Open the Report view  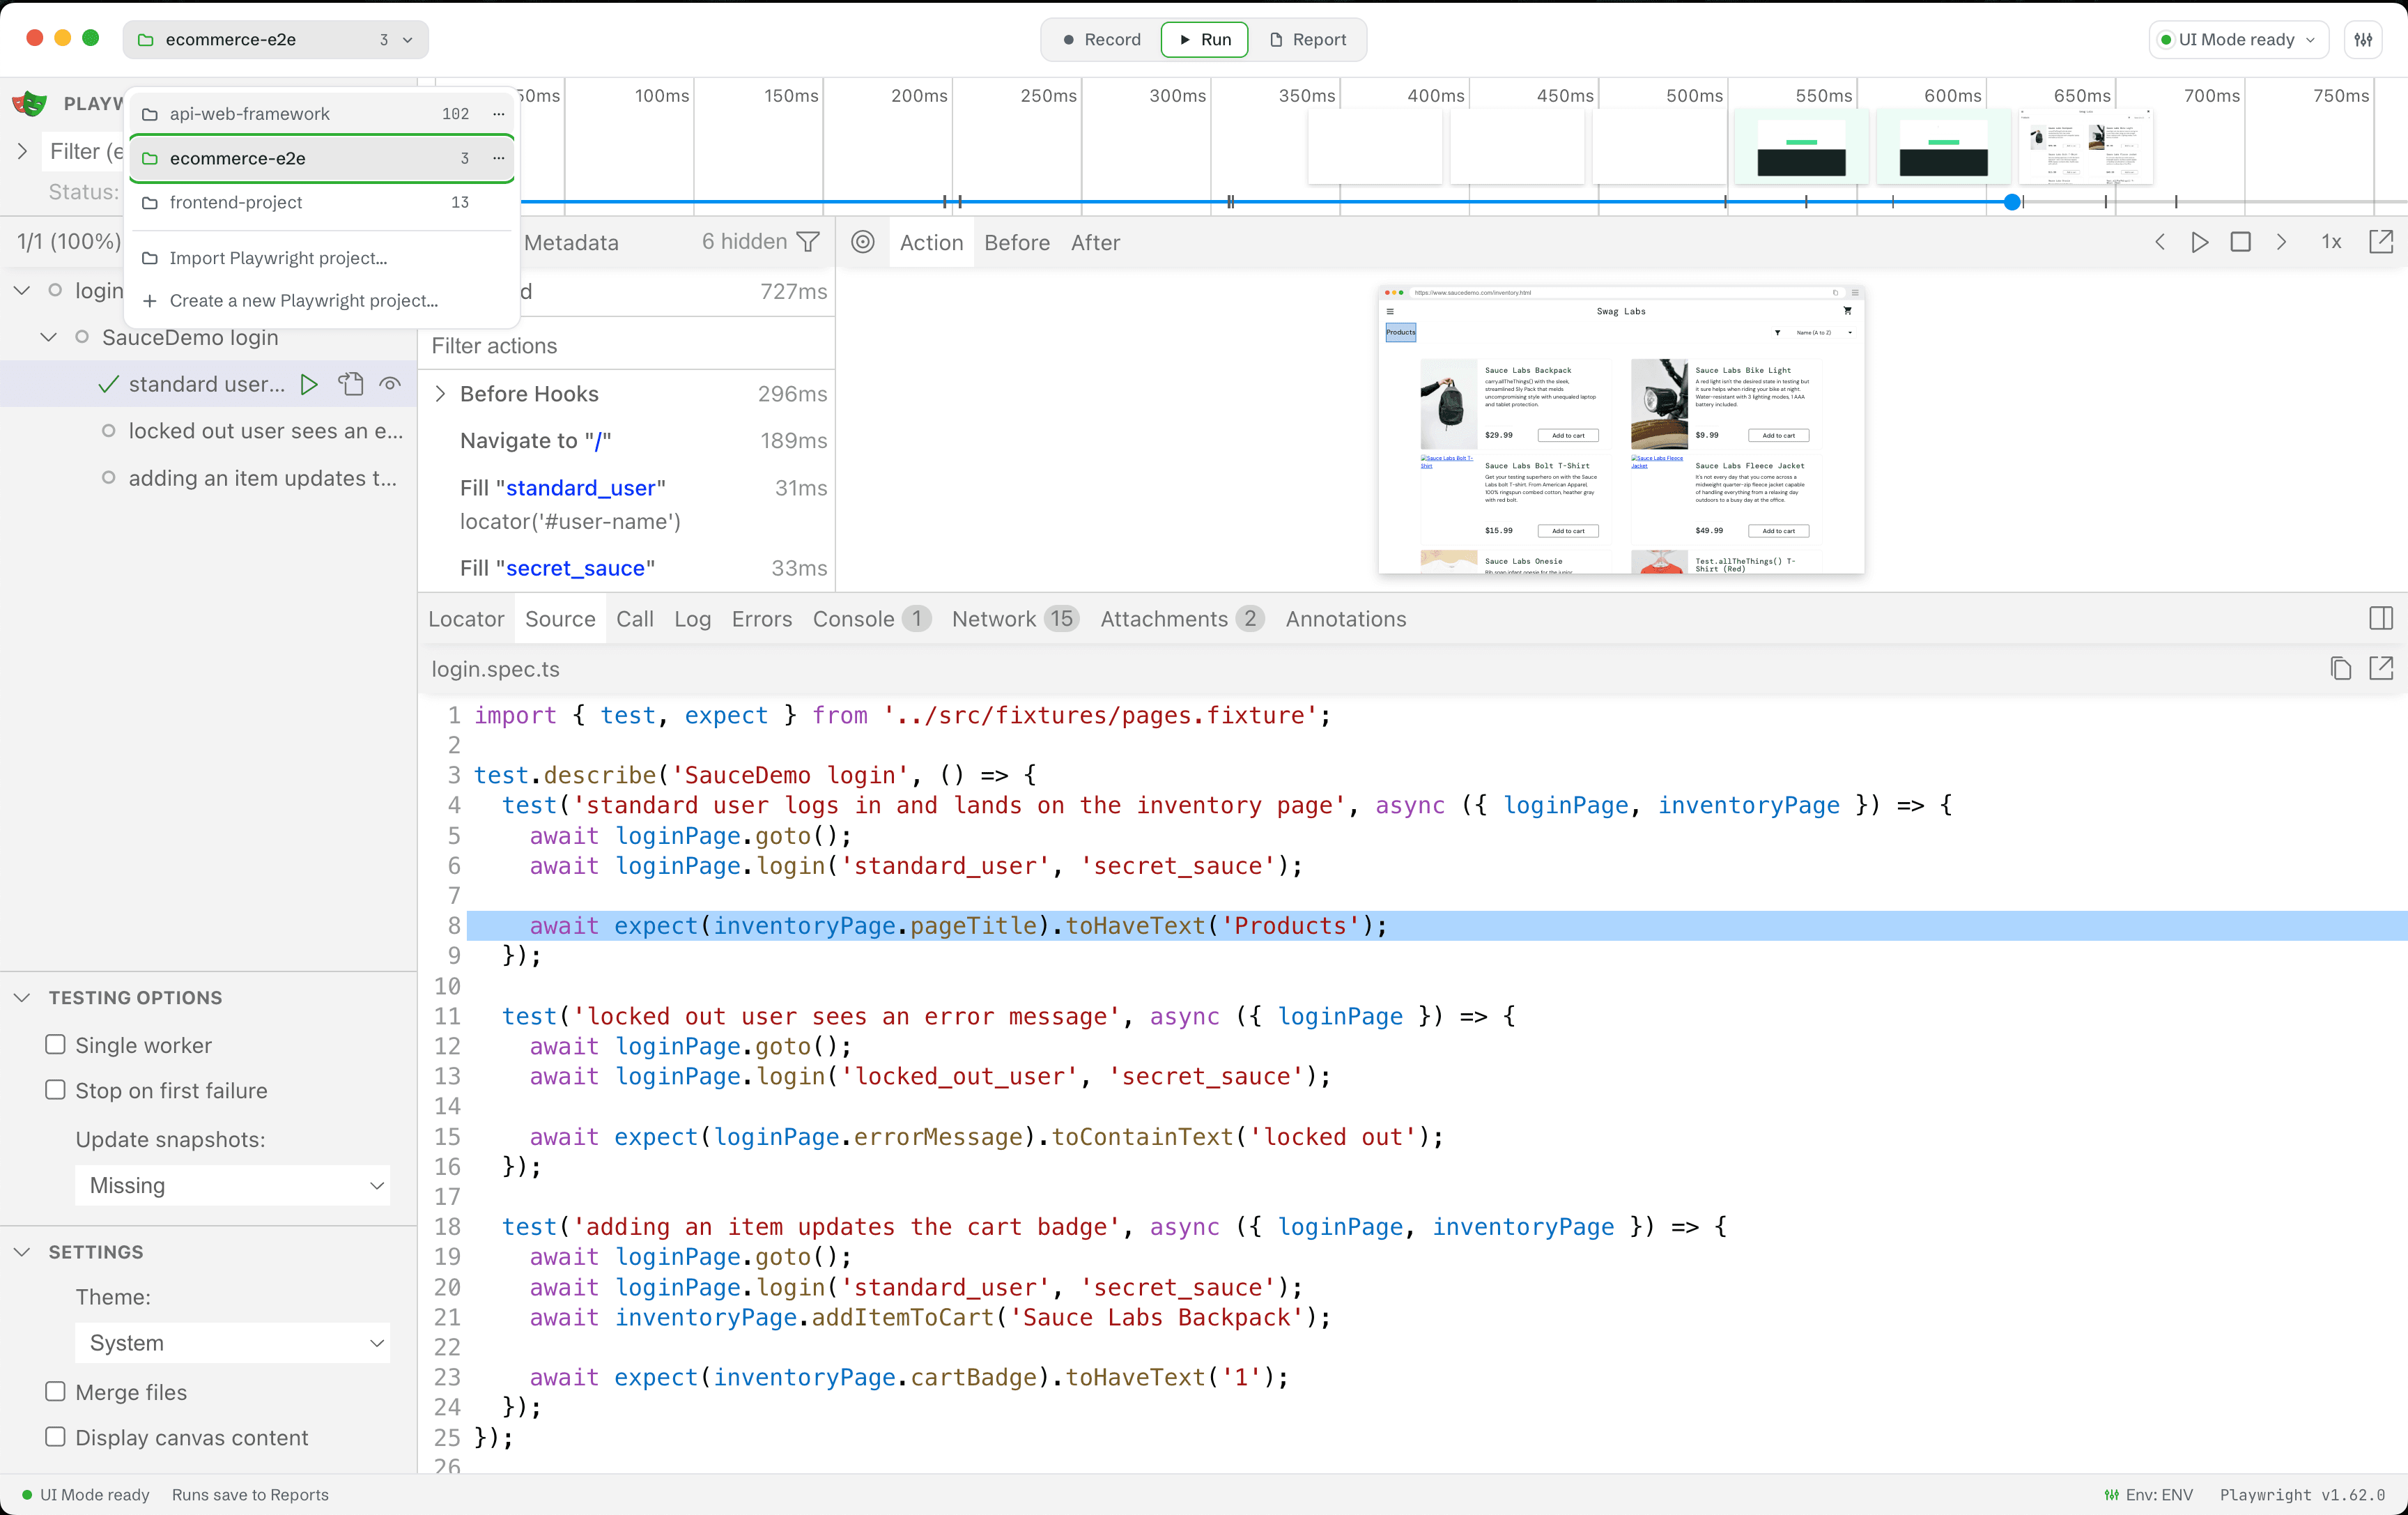(1308, 40)
